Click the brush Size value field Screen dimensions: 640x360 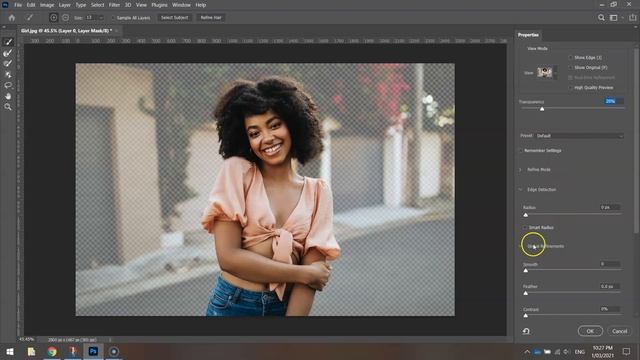pos(91,18)
